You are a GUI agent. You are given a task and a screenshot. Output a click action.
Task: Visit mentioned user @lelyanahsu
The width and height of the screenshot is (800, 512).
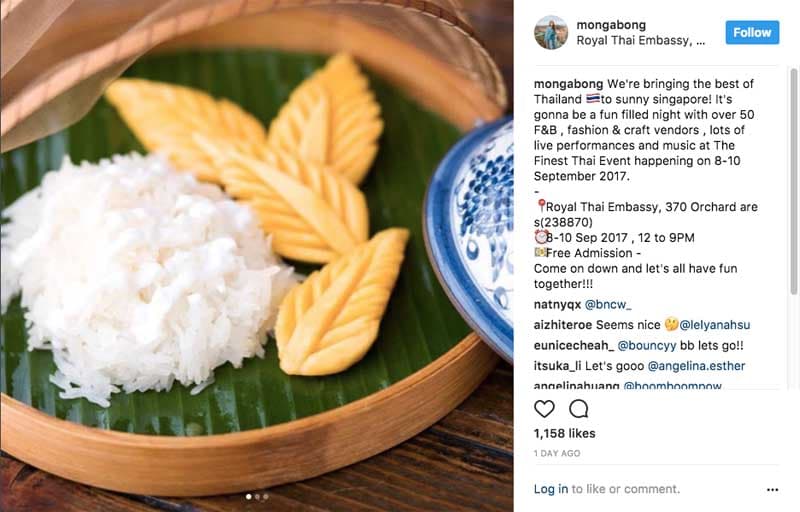pyautogui.click(x=715, y=325)
